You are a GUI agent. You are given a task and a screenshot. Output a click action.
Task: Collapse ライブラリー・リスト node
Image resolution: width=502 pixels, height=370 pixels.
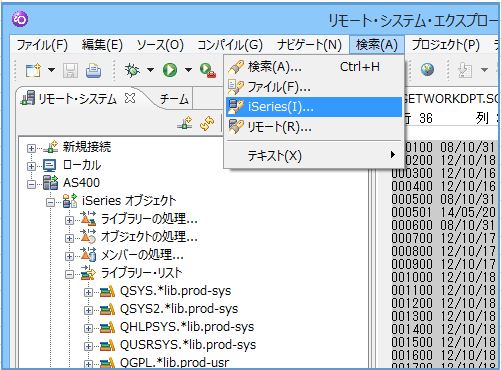pos(69,274)
